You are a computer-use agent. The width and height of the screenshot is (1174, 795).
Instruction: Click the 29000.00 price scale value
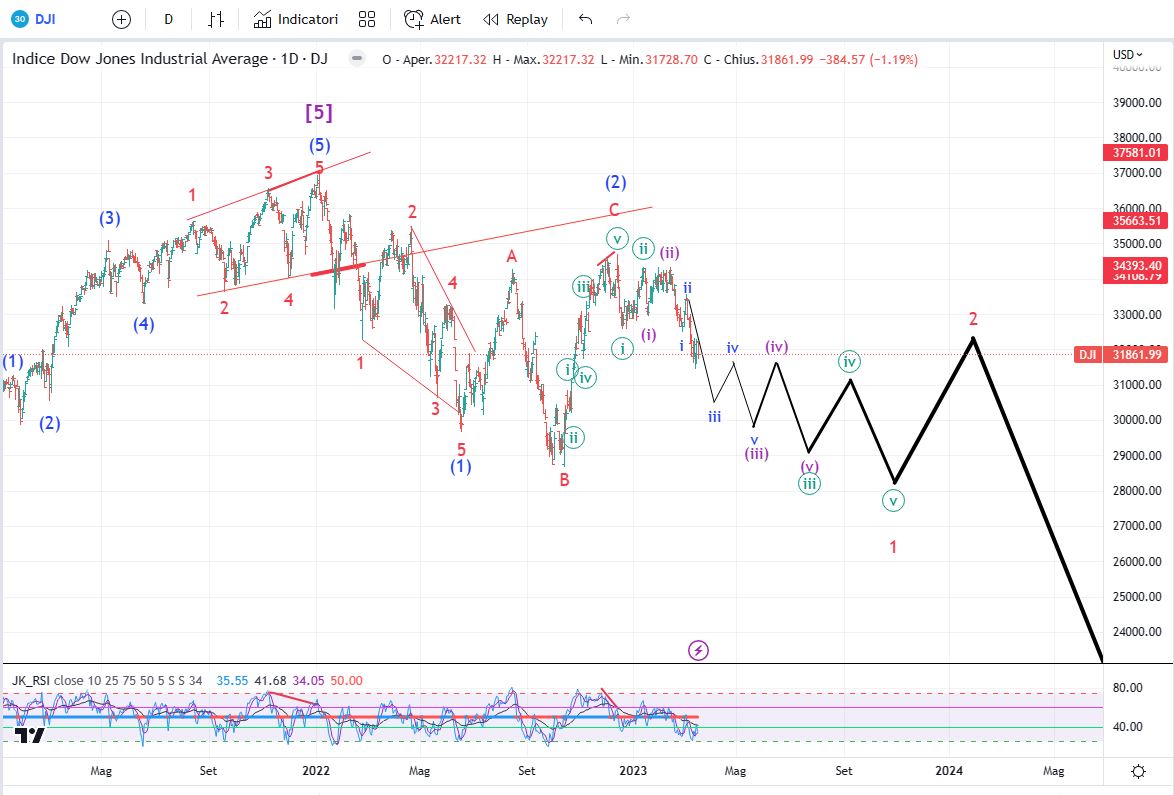click(x=1137, y=455)
